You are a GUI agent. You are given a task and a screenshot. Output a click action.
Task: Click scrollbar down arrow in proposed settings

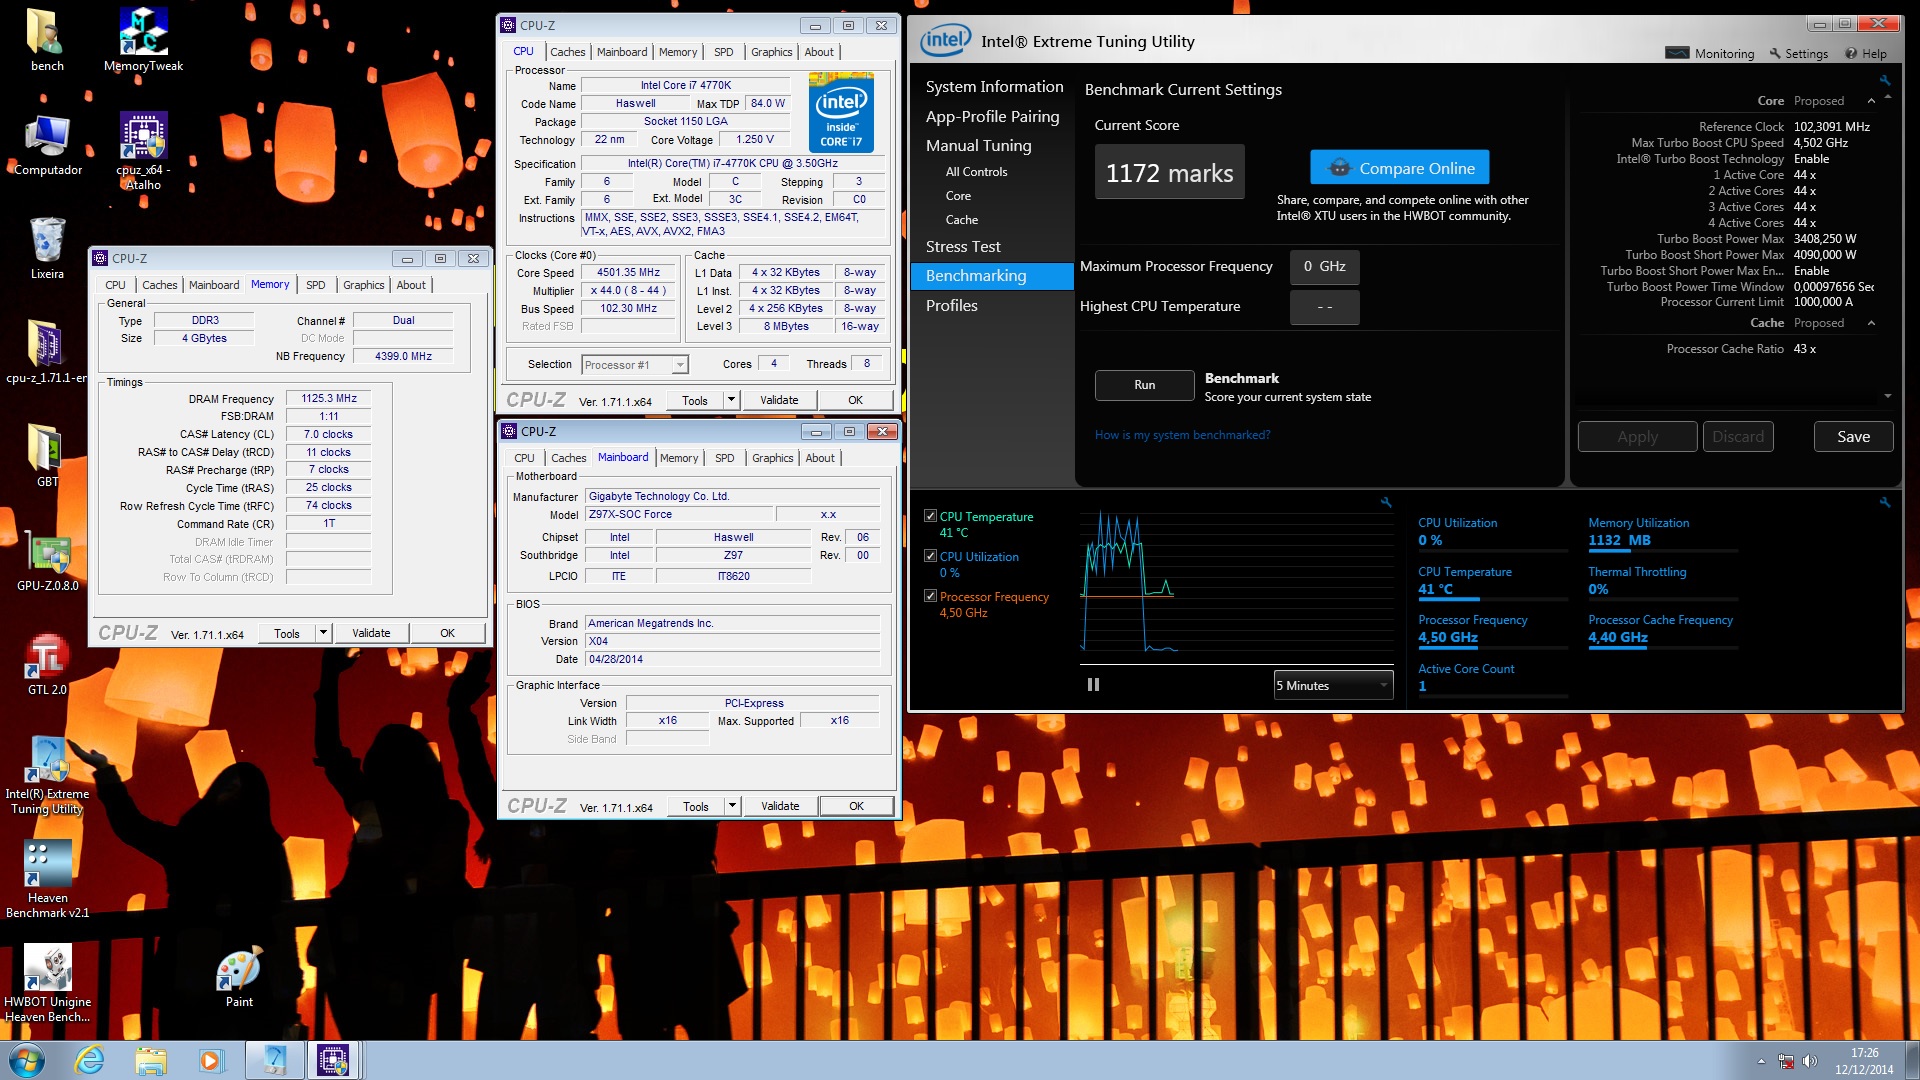click(1887, 397)
